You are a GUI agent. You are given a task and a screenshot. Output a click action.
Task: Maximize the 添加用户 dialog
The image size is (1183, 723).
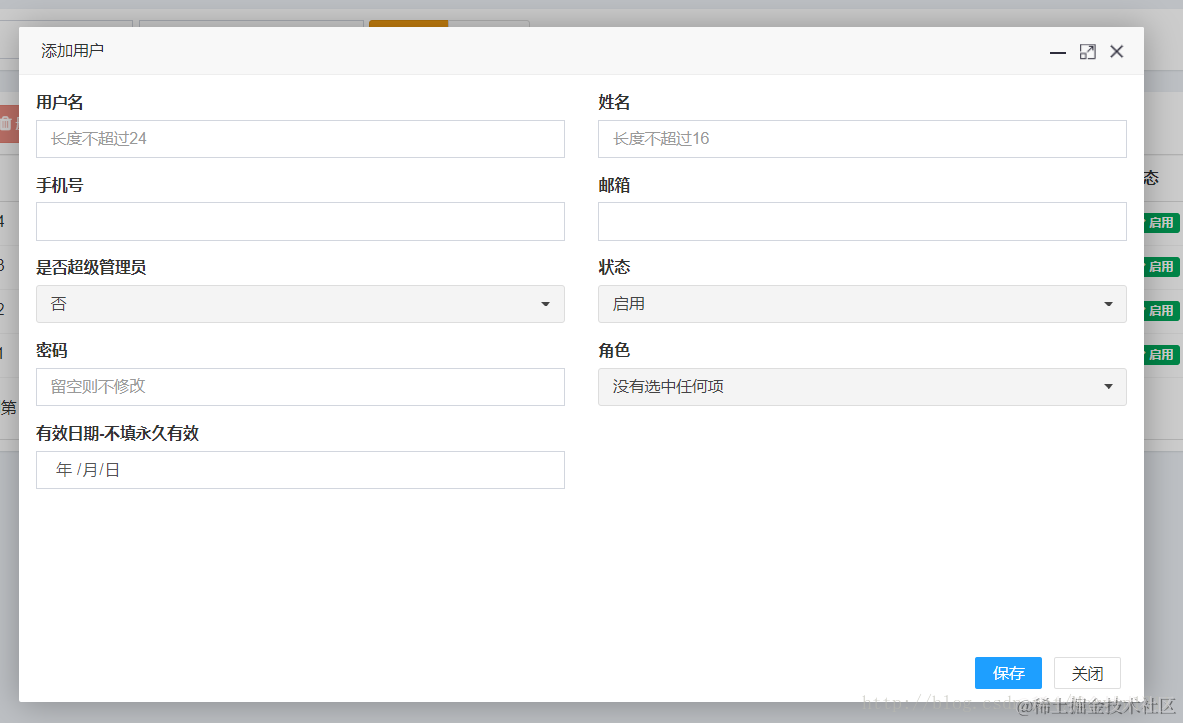tap(1087, 52)
